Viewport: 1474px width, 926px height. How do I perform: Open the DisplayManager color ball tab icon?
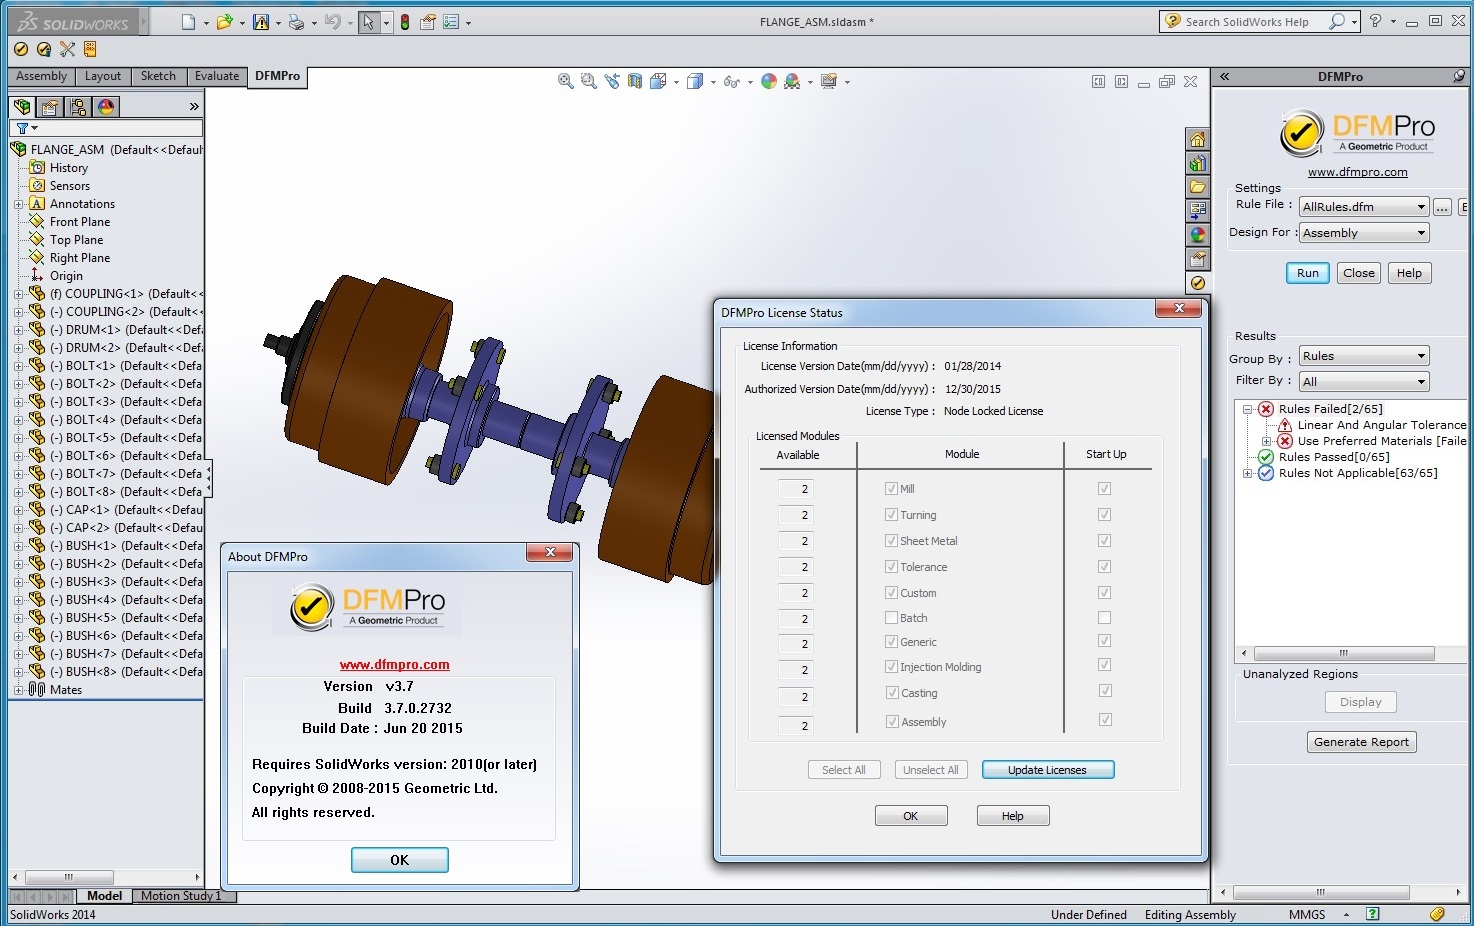point(106,106)
